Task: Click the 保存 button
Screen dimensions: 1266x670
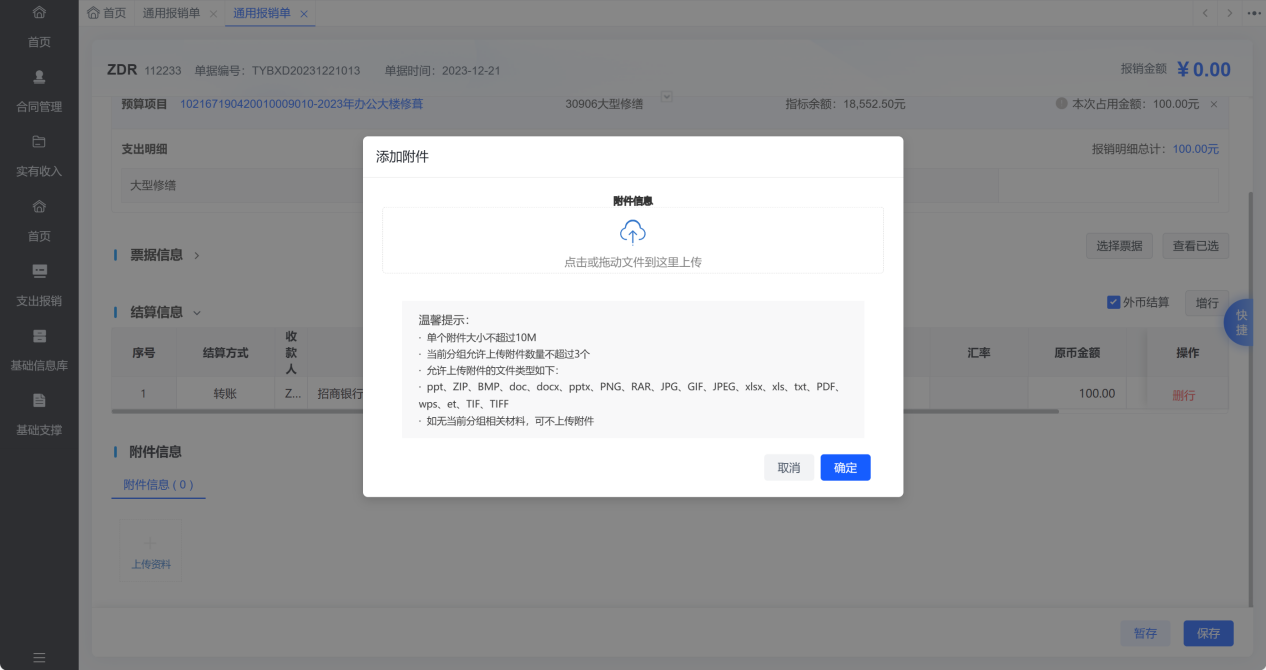Action: pyautogui.click(x=1208, y=633)
